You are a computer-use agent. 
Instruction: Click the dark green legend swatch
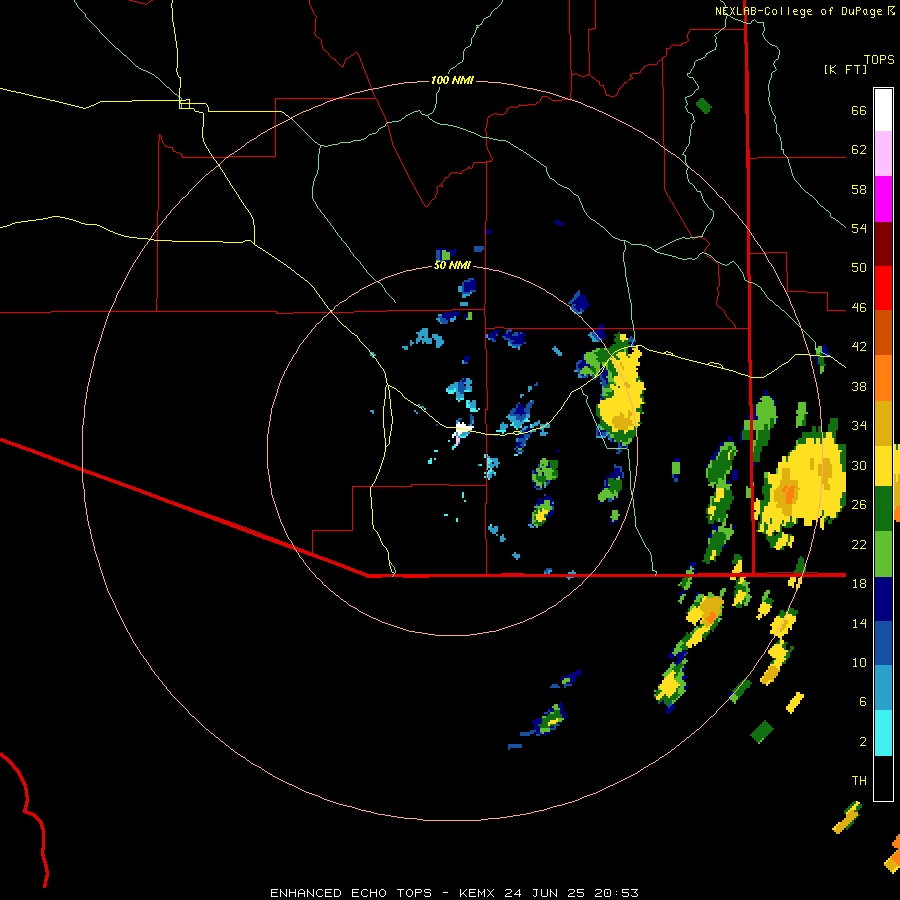coord(883,509)
